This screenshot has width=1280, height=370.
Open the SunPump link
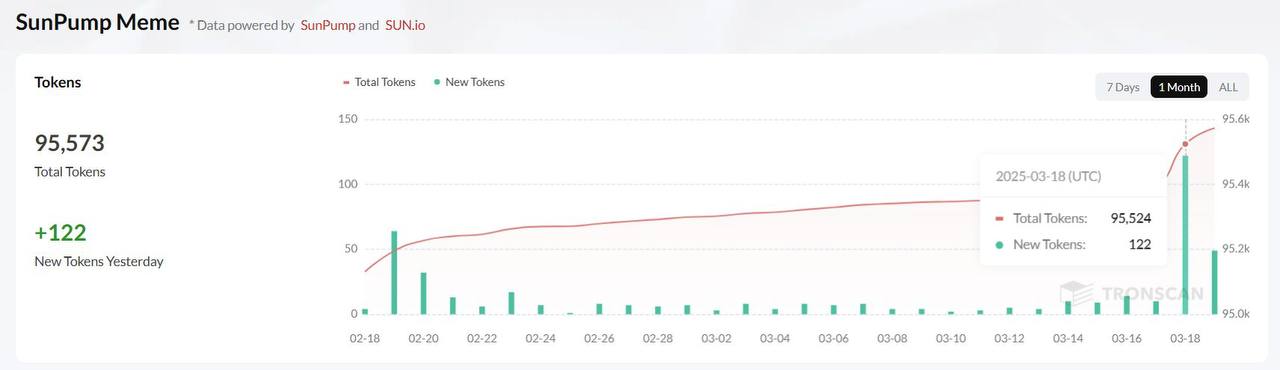pos(328,25)
